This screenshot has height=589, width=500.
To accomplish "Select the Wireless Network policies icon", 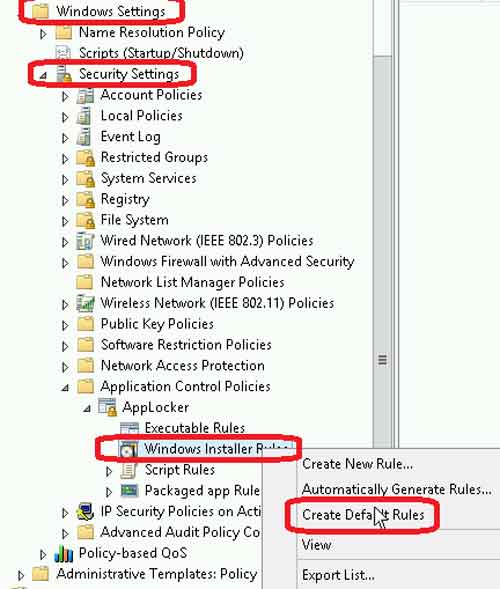I will tap(85, 304).
